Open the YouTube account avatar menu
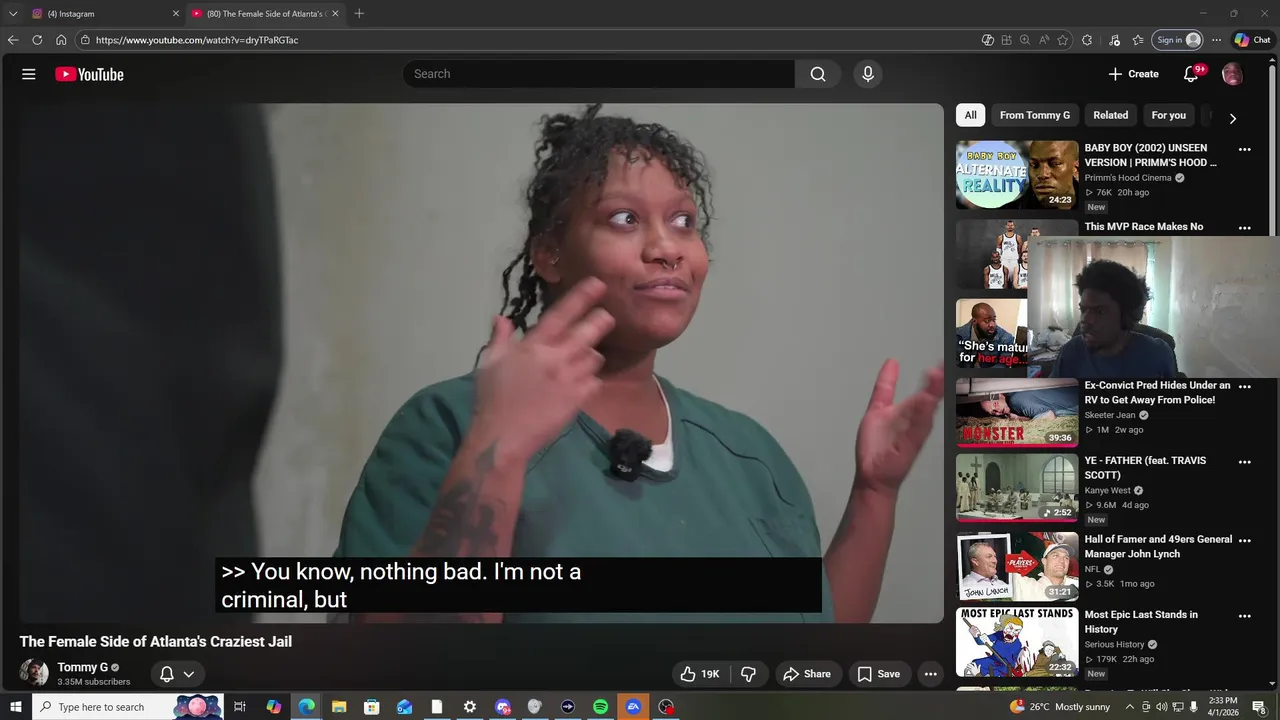The image size is (1280, 720). 1232,74
